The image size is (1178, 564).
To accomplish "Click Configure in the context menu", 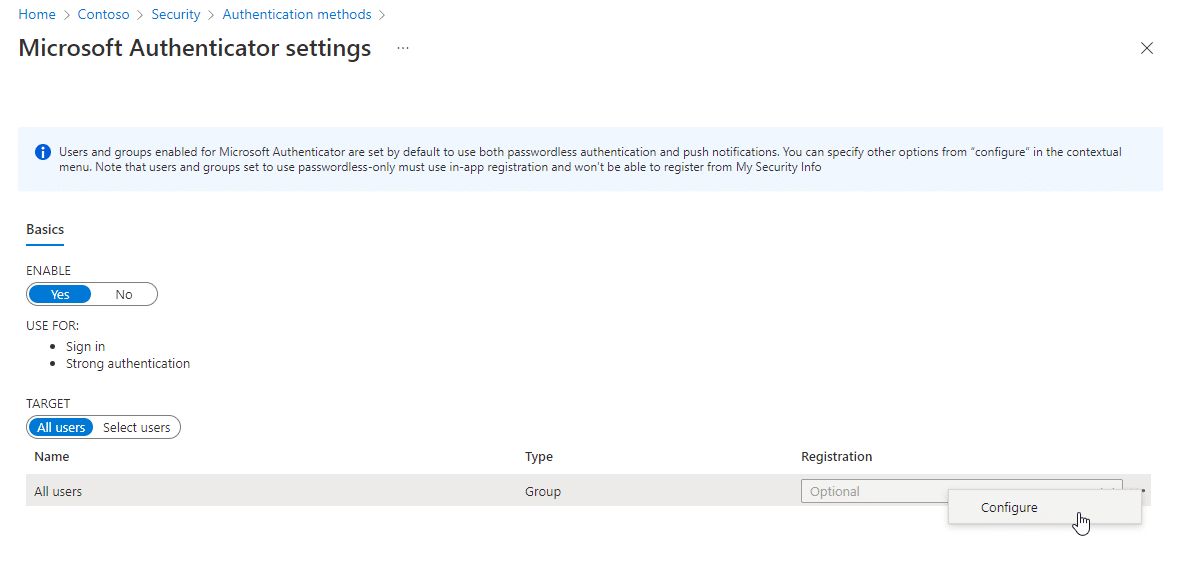I will coord(1044,508).
